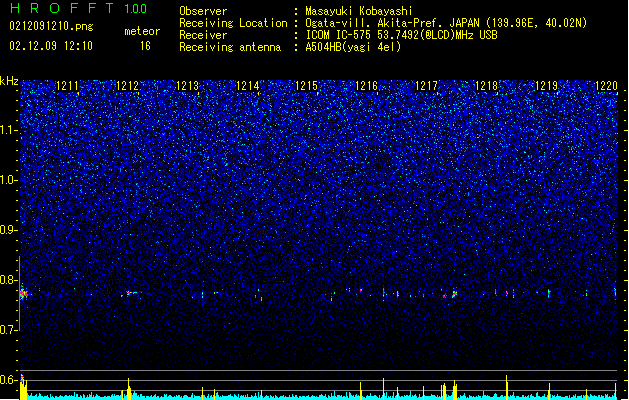Click the 1218 time marker
The height and width of the screenshot is (400, 629).
tap(486, 86)
